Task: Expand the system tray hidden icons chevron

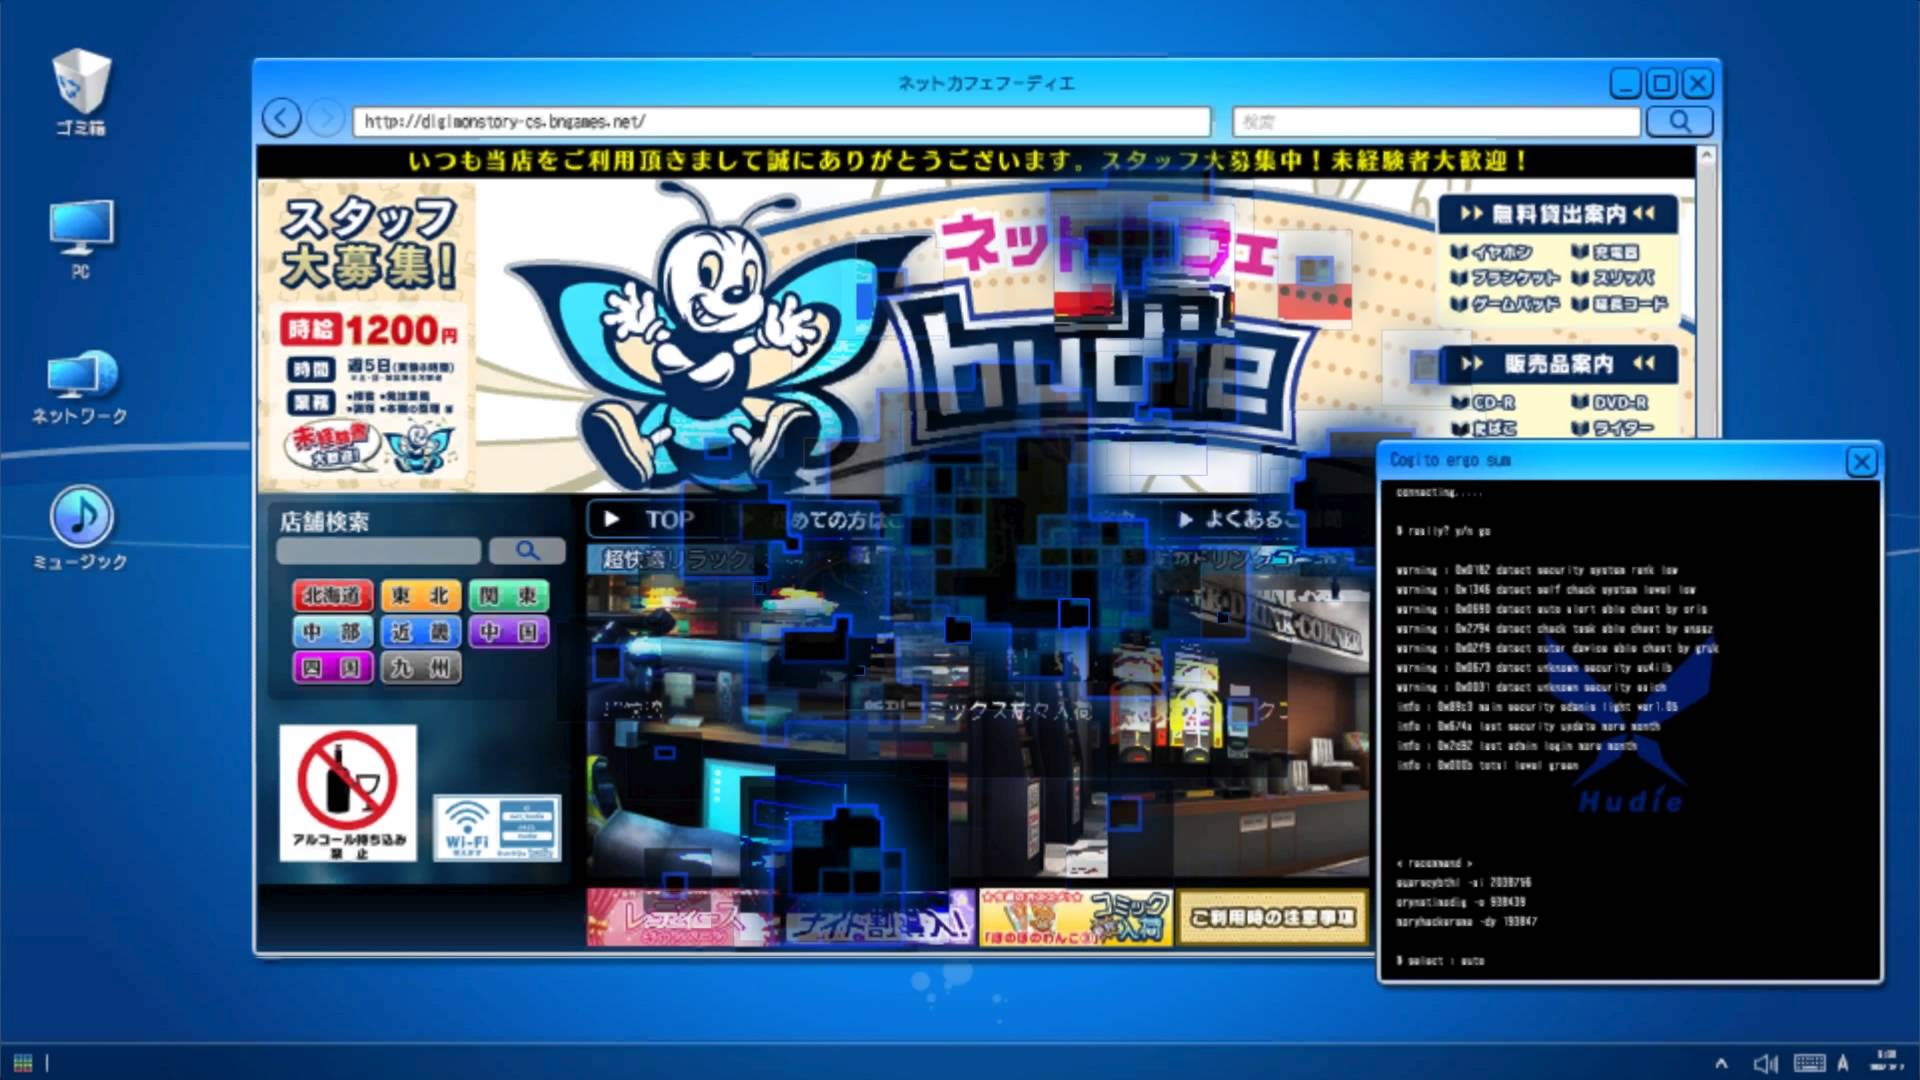Action: 1721,1063
